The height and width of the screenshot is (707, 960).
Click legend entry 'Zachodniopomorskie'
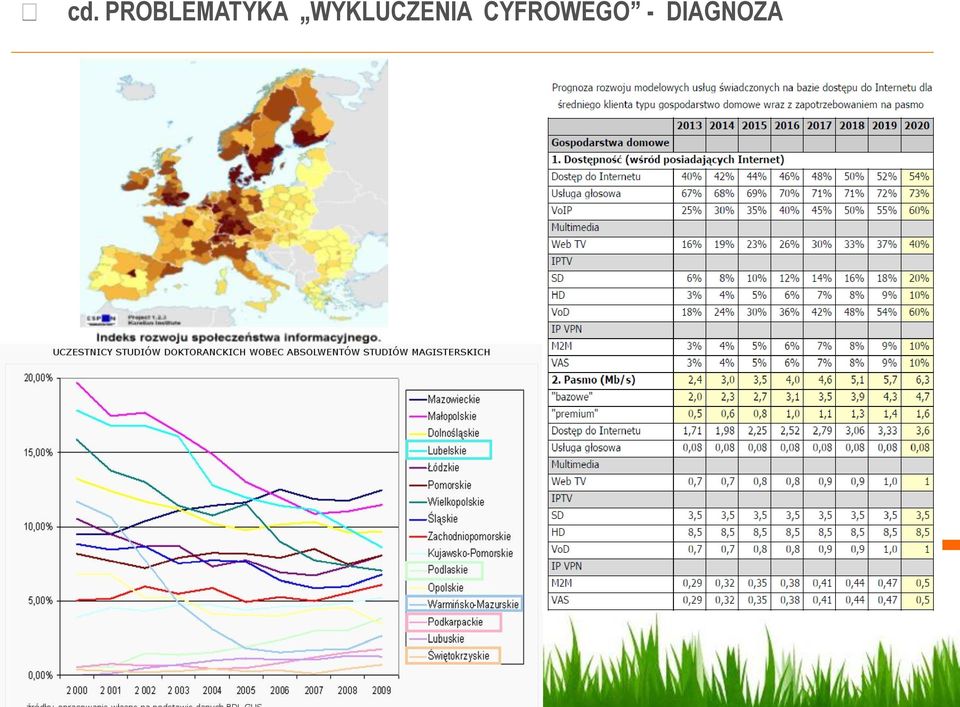tap(469, 536)
